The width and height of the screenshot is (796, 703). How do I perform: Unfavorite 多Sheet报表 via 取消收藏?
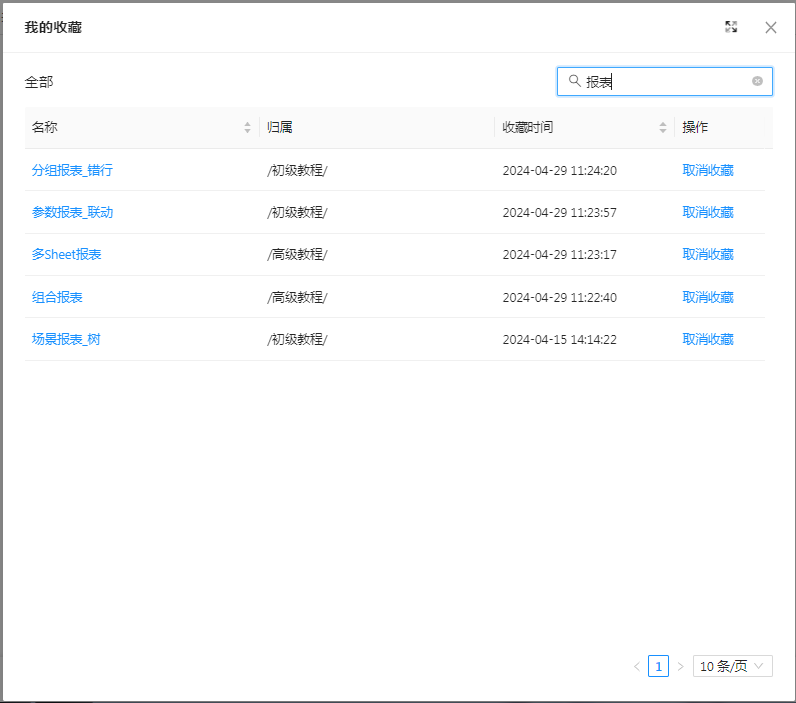click(708, 254)
